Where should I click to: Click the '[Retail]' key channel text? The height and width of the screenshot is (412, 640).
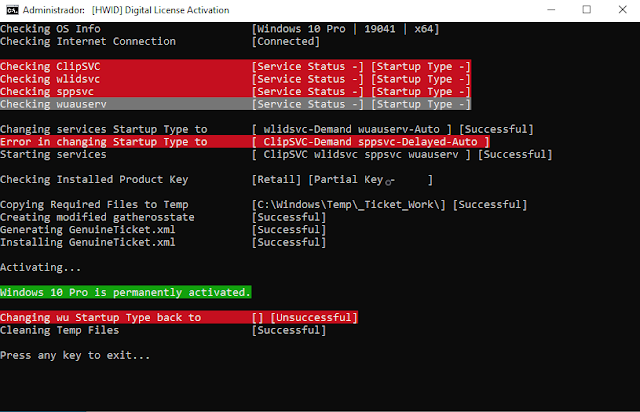point(276,180)
